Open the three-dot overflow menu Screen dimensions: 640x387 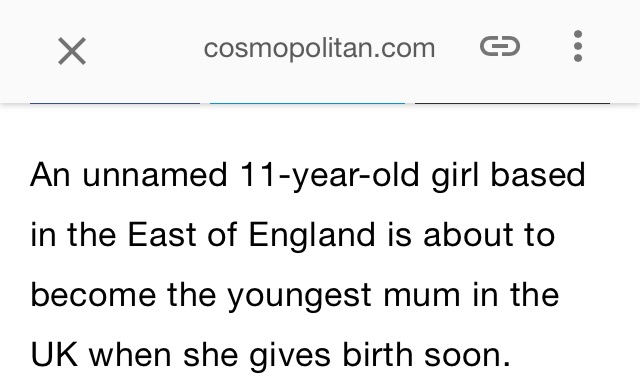pyautogui.click(x=578, y=46)
